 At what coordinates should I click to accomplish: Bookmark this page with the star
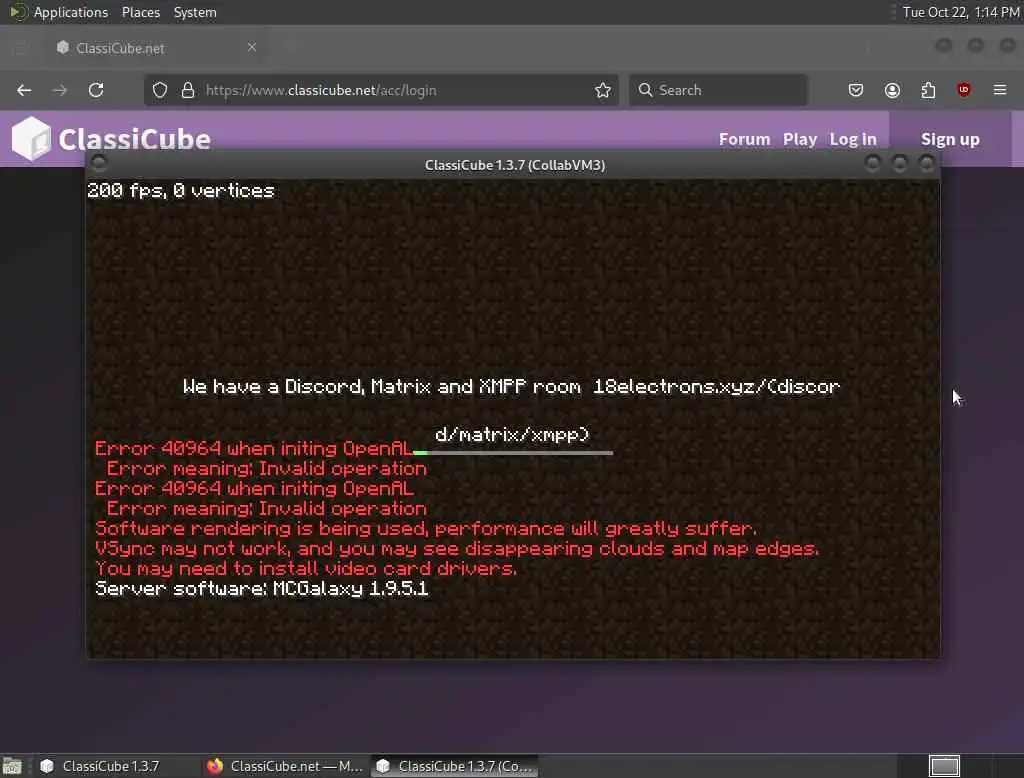point(603,90)
